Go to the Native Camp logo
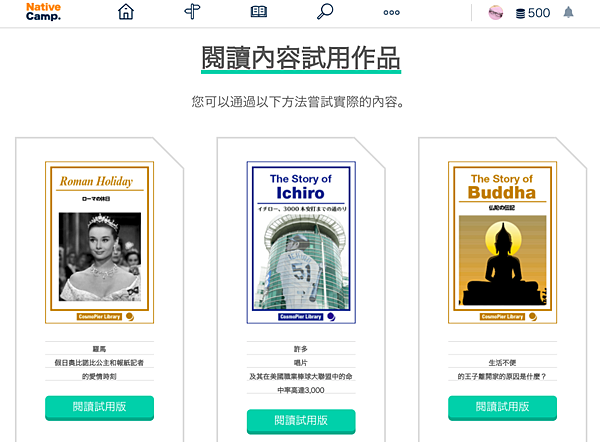This screenshot has width=600, height=442. [43, 12]
